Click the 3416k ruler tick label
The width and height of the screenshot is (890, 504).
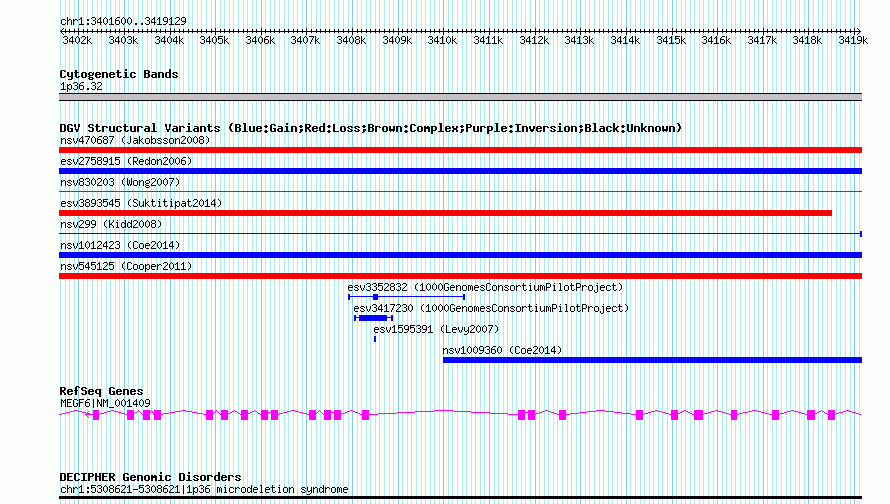point(716,40)
